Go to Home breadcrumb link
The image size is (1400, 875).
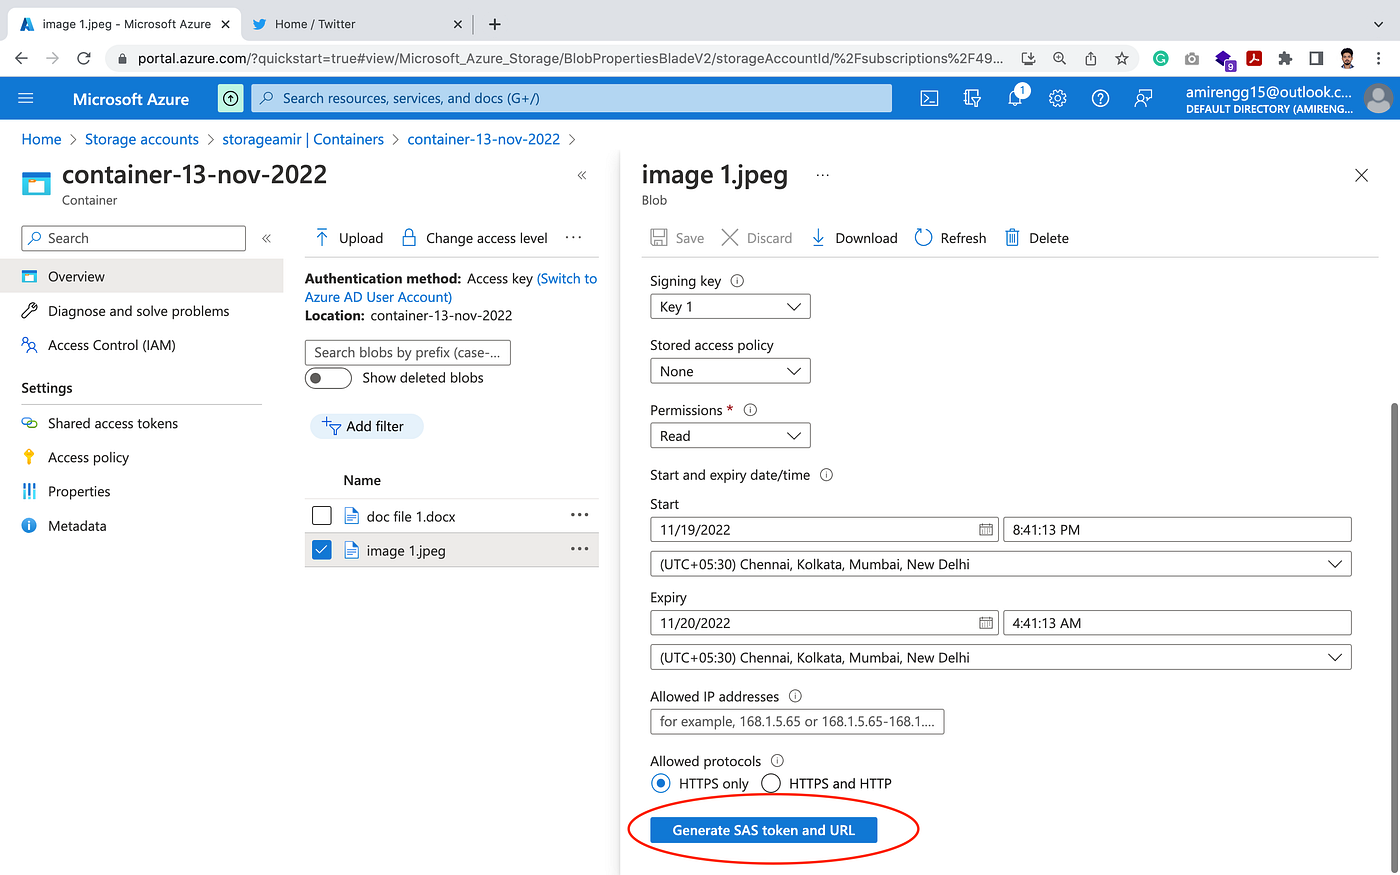pos(41,139)
